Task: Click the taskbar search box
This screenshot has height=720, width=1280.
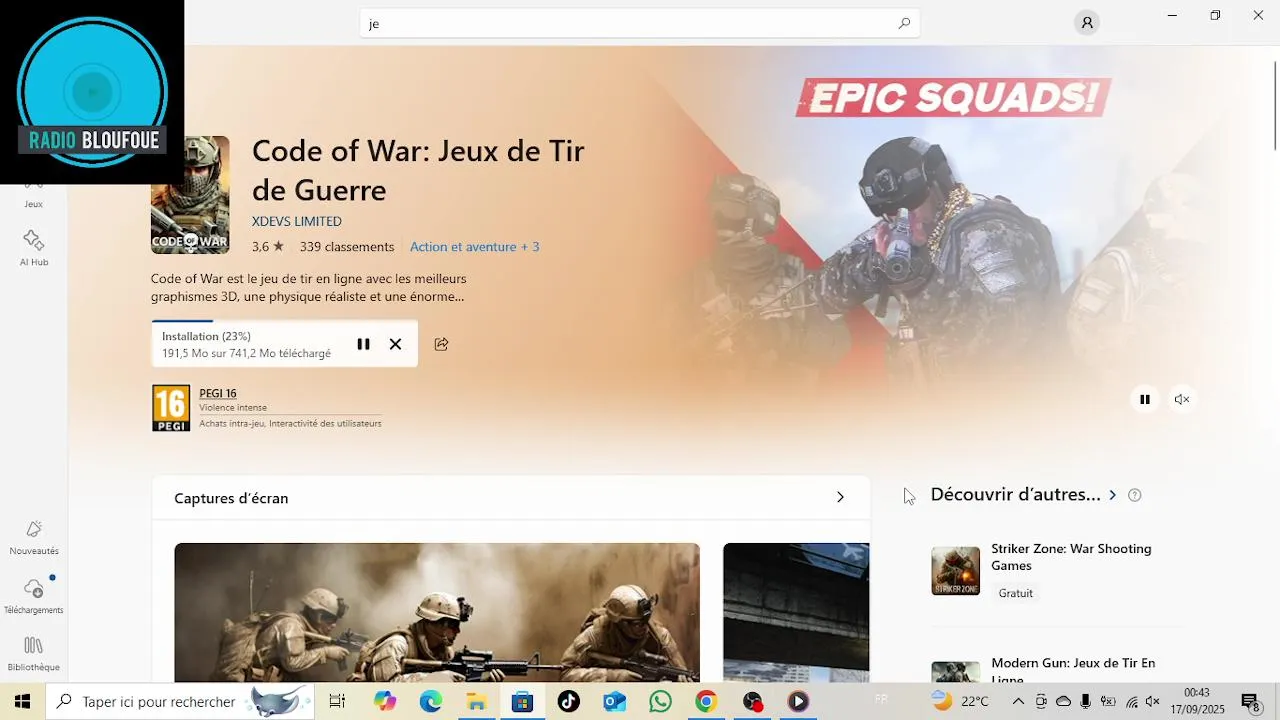Action: pyautogui.click(x=180, y=701)
